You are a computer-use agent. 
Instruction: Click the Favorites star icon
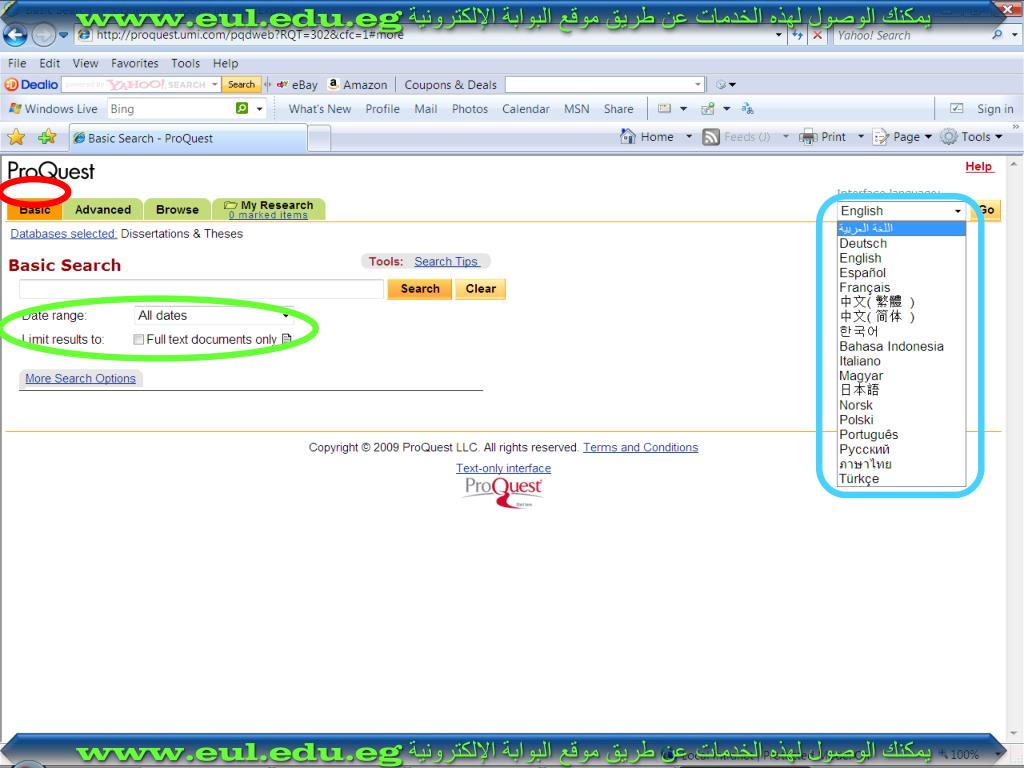[x=16, y=137]
